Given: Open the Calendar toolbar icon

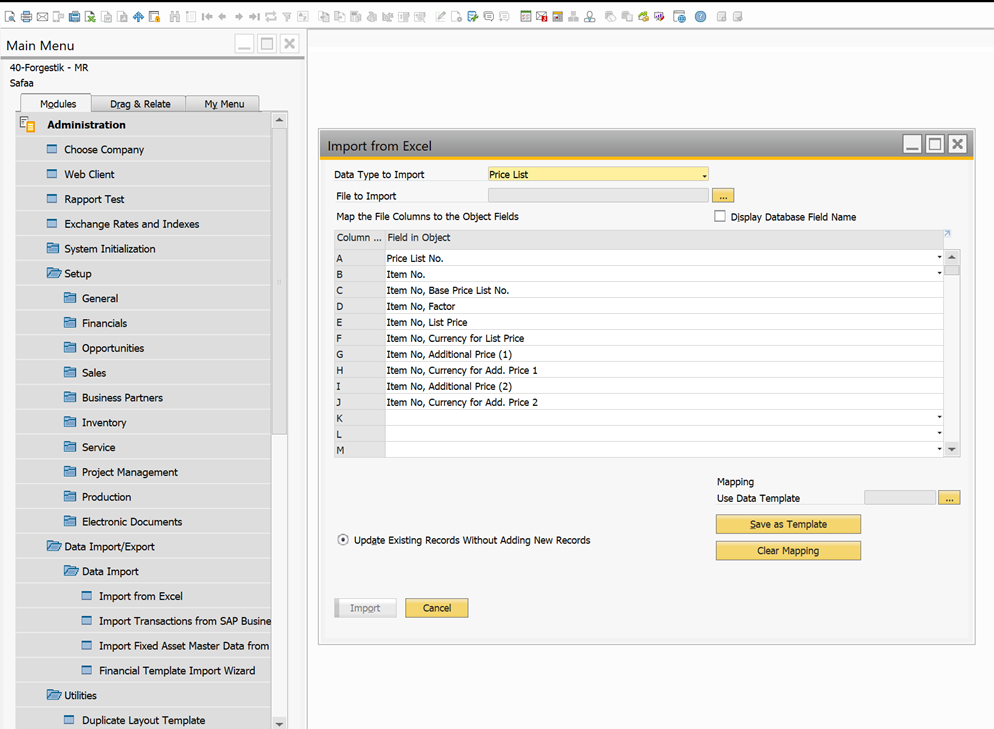Looking at the screenshot, I should click(524, 16).
